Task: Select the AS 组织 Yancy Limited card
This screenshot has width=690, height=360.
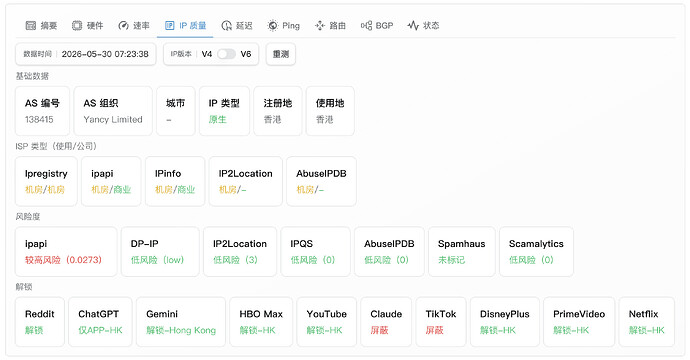Action: (113, 111)
